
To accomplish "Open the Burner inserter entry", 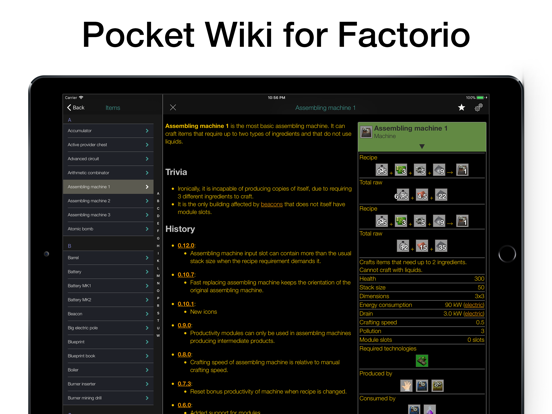I will pos(108,384).
